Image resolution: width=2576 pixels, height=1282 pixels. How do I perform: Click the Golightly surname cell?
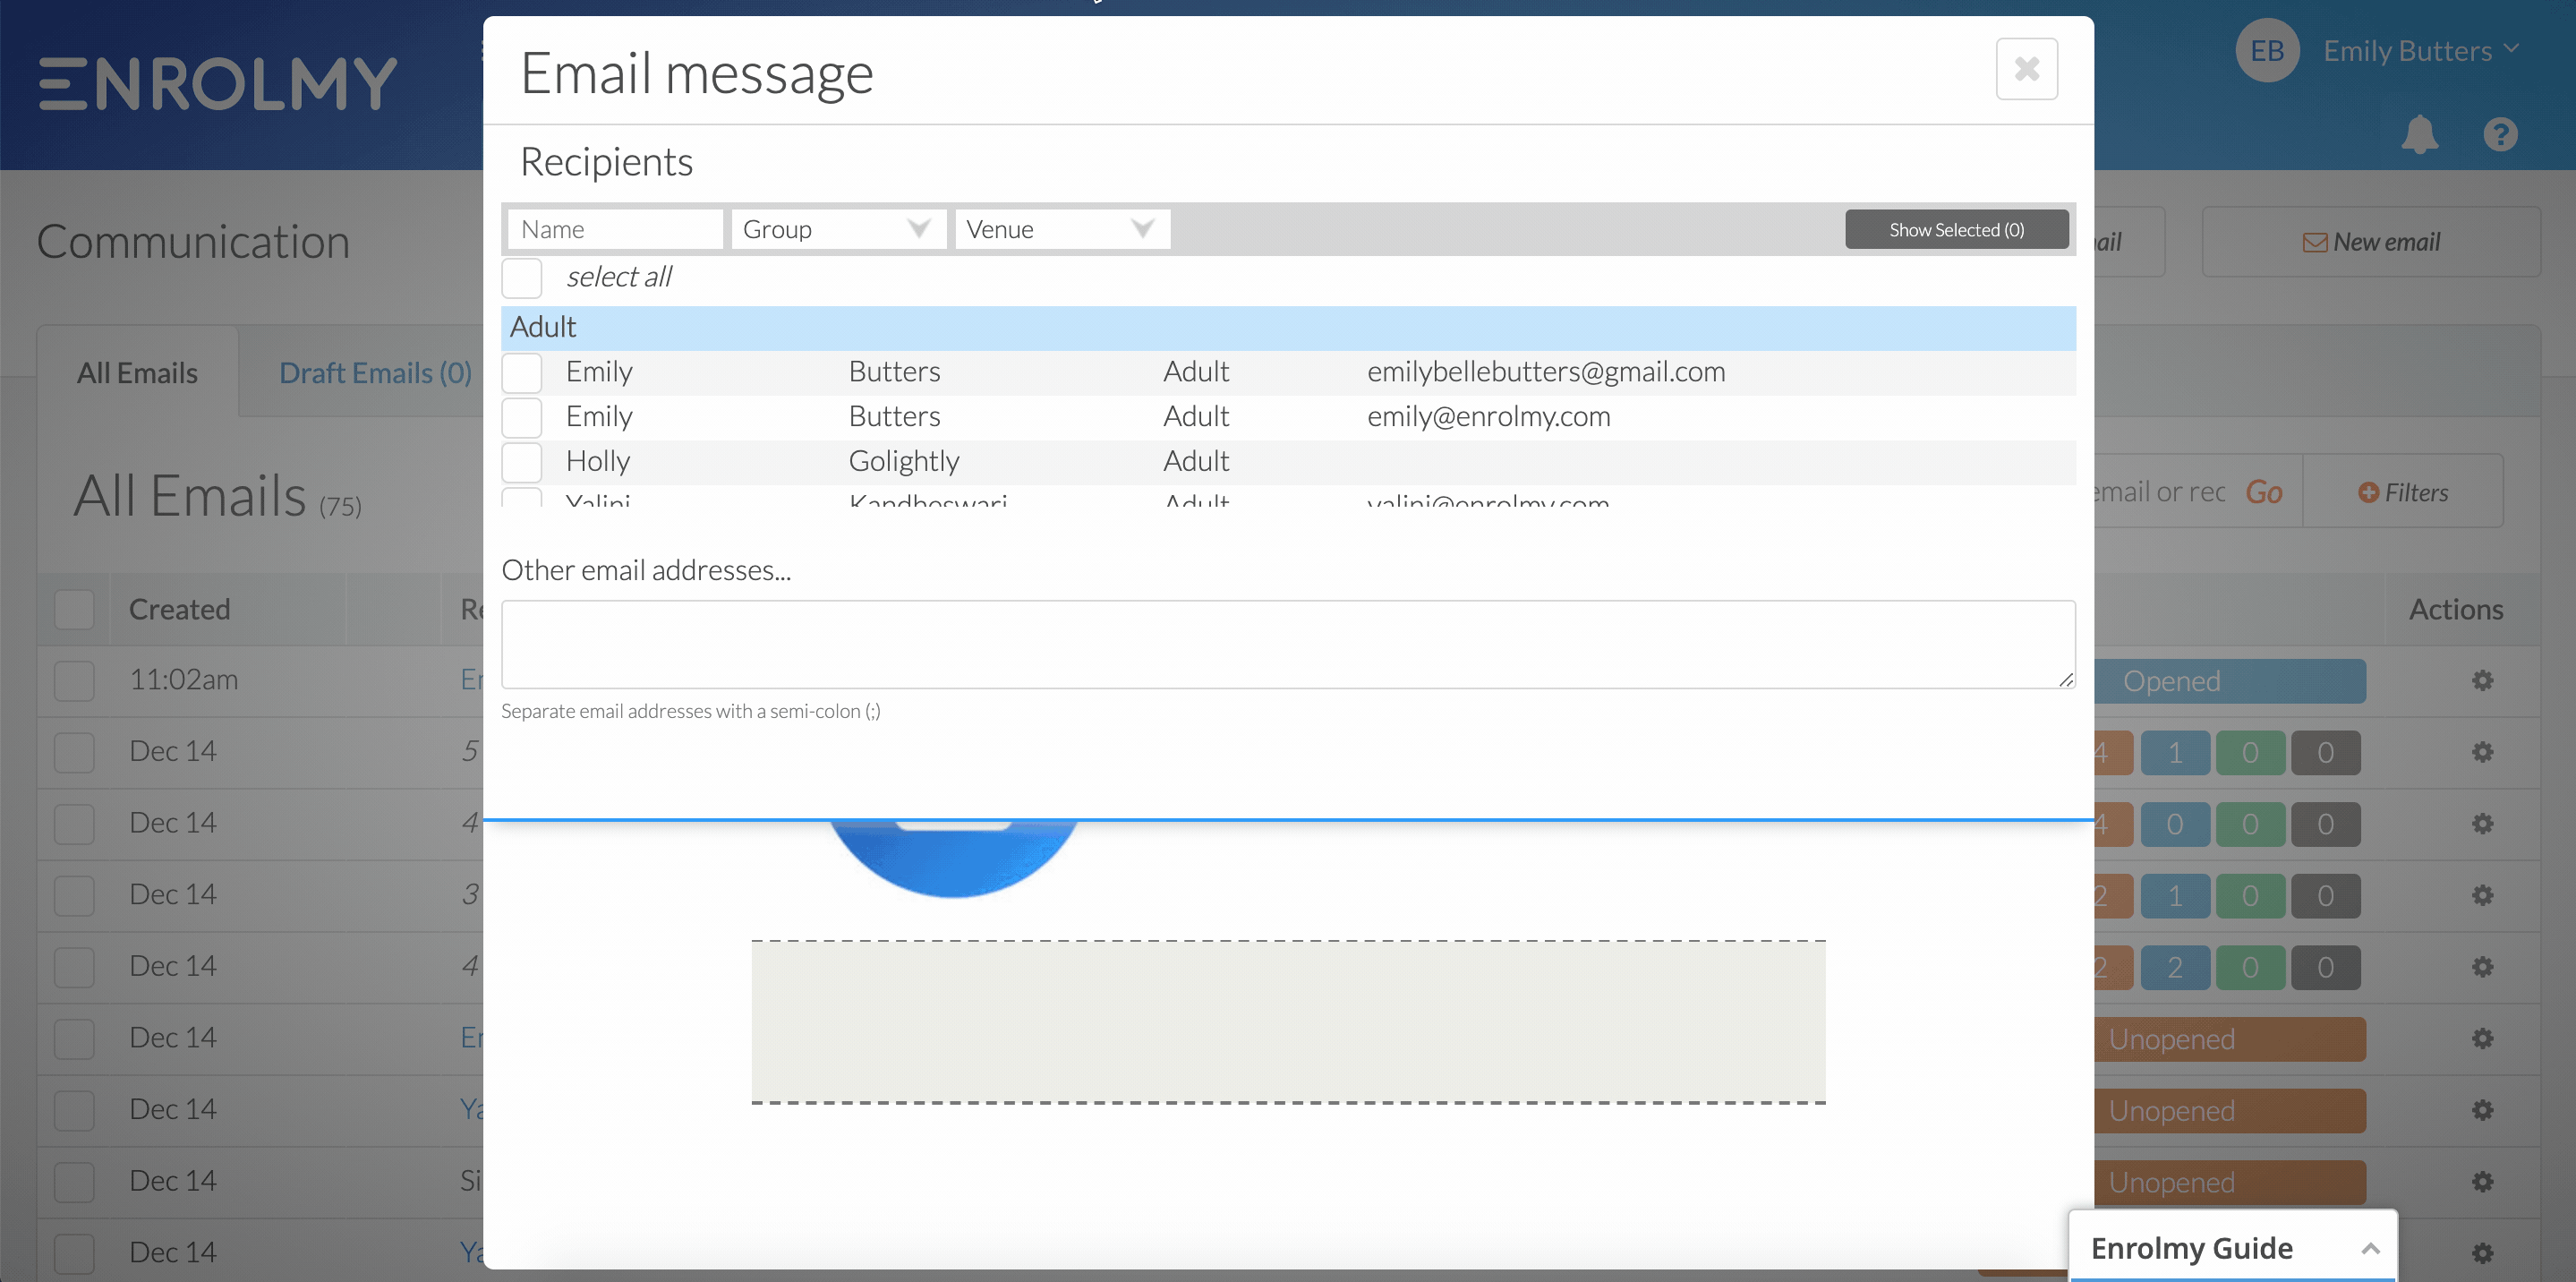[x=904, y=462]
